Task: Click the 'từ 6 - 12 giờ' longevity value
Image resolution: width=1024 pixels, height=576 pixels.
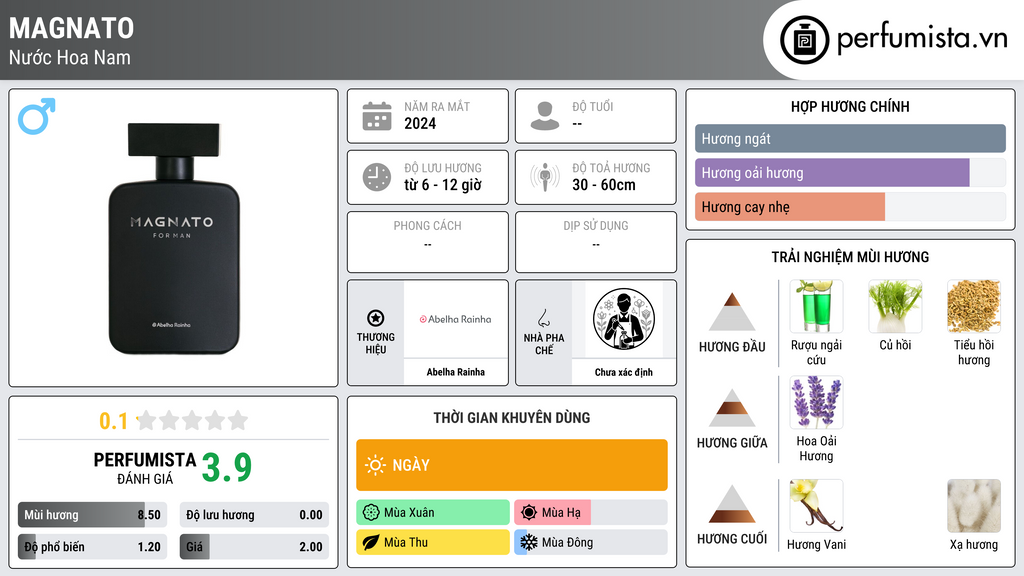Action: point(443,185)
